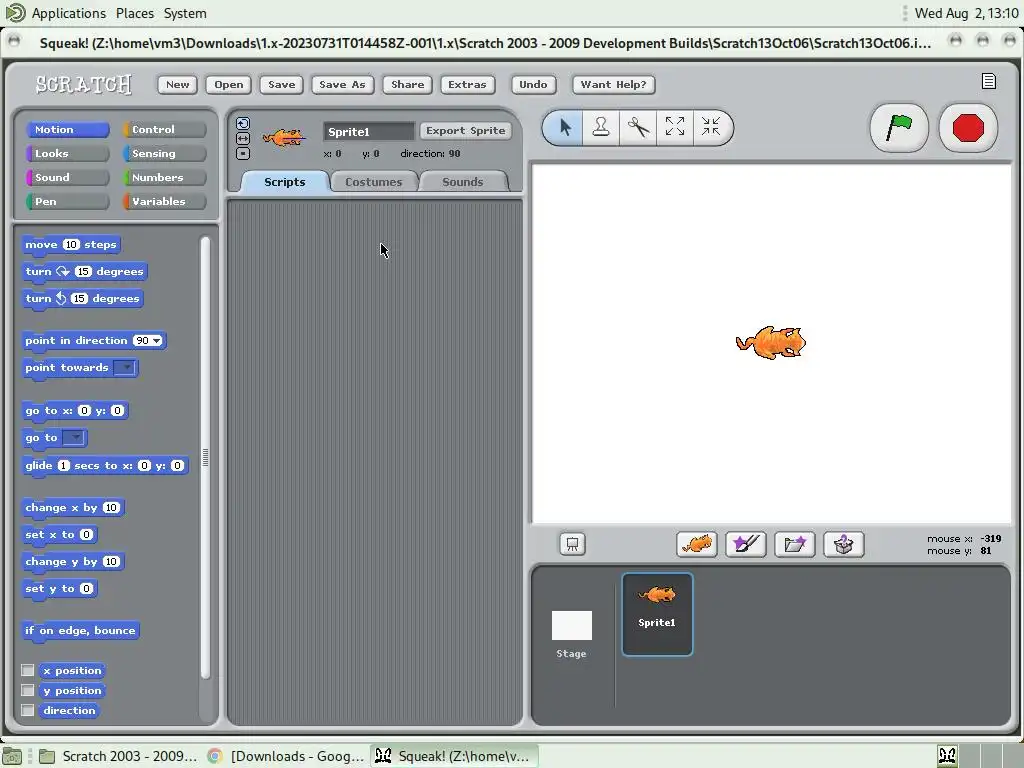1024x768 pixels.
Task: Open the Places menu
Action: tap(135, 13)
